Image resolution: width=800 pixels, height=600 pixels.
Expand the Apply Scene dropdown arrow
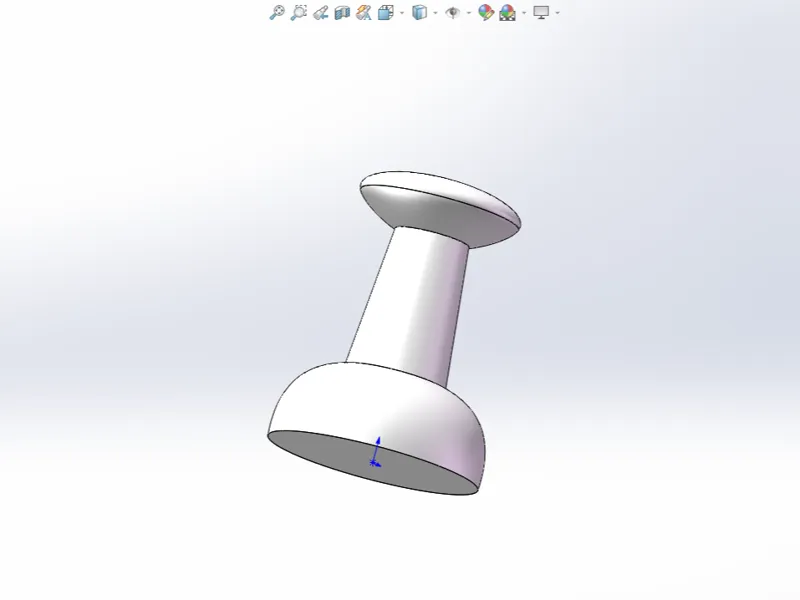(524, 13)
